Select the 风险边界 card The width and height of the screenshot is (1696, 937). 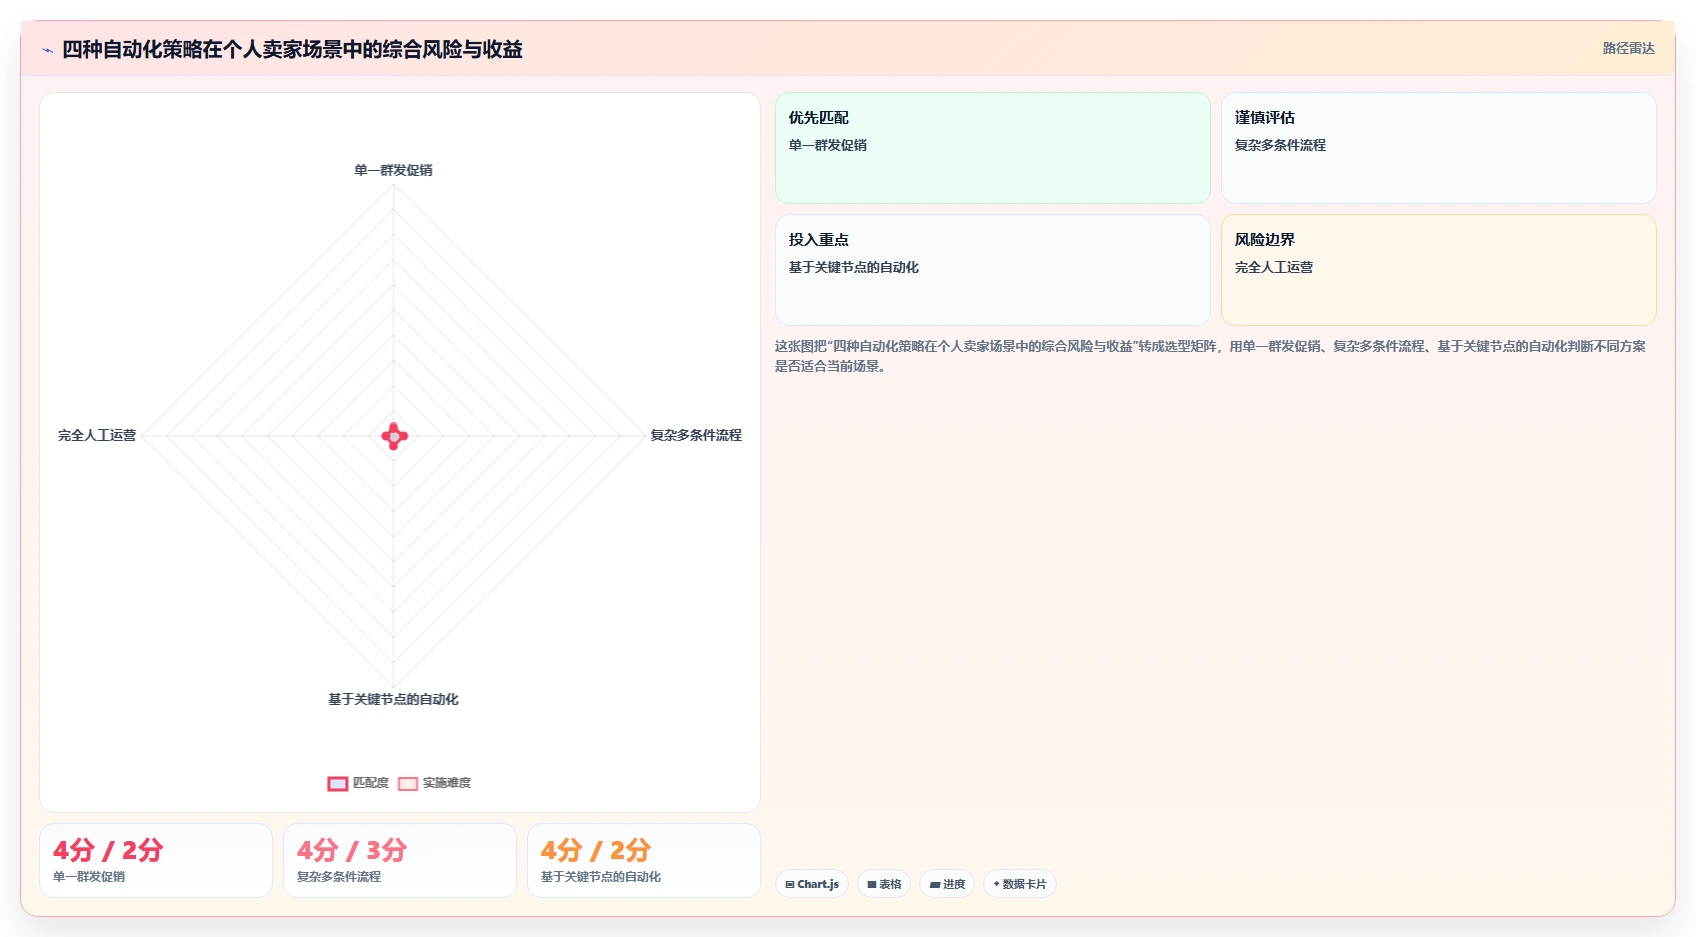[x=1439, y=270]
